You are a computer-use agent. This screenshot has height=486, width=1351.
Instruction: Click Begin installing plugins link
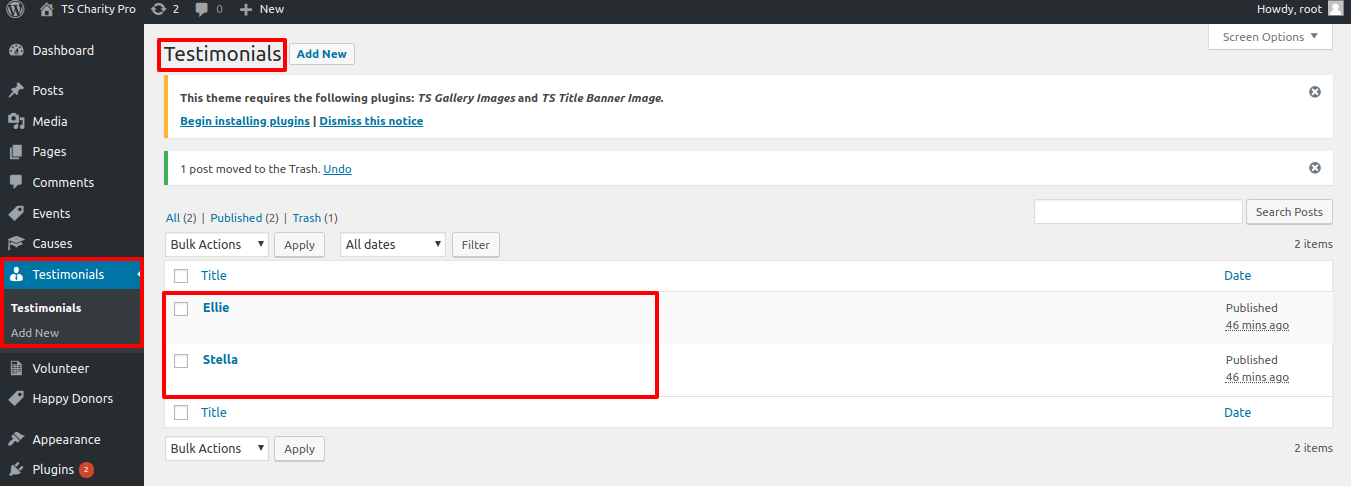coord(245,121)
